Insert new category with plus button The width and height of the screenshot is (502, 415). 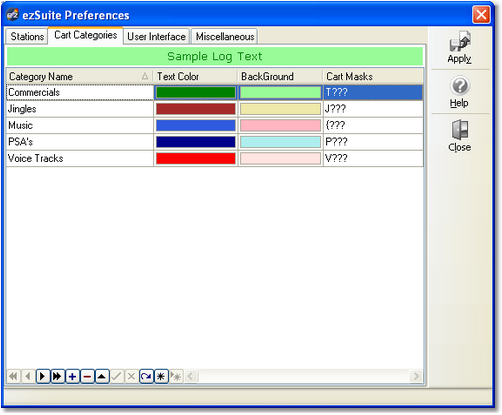pos(72,377)
